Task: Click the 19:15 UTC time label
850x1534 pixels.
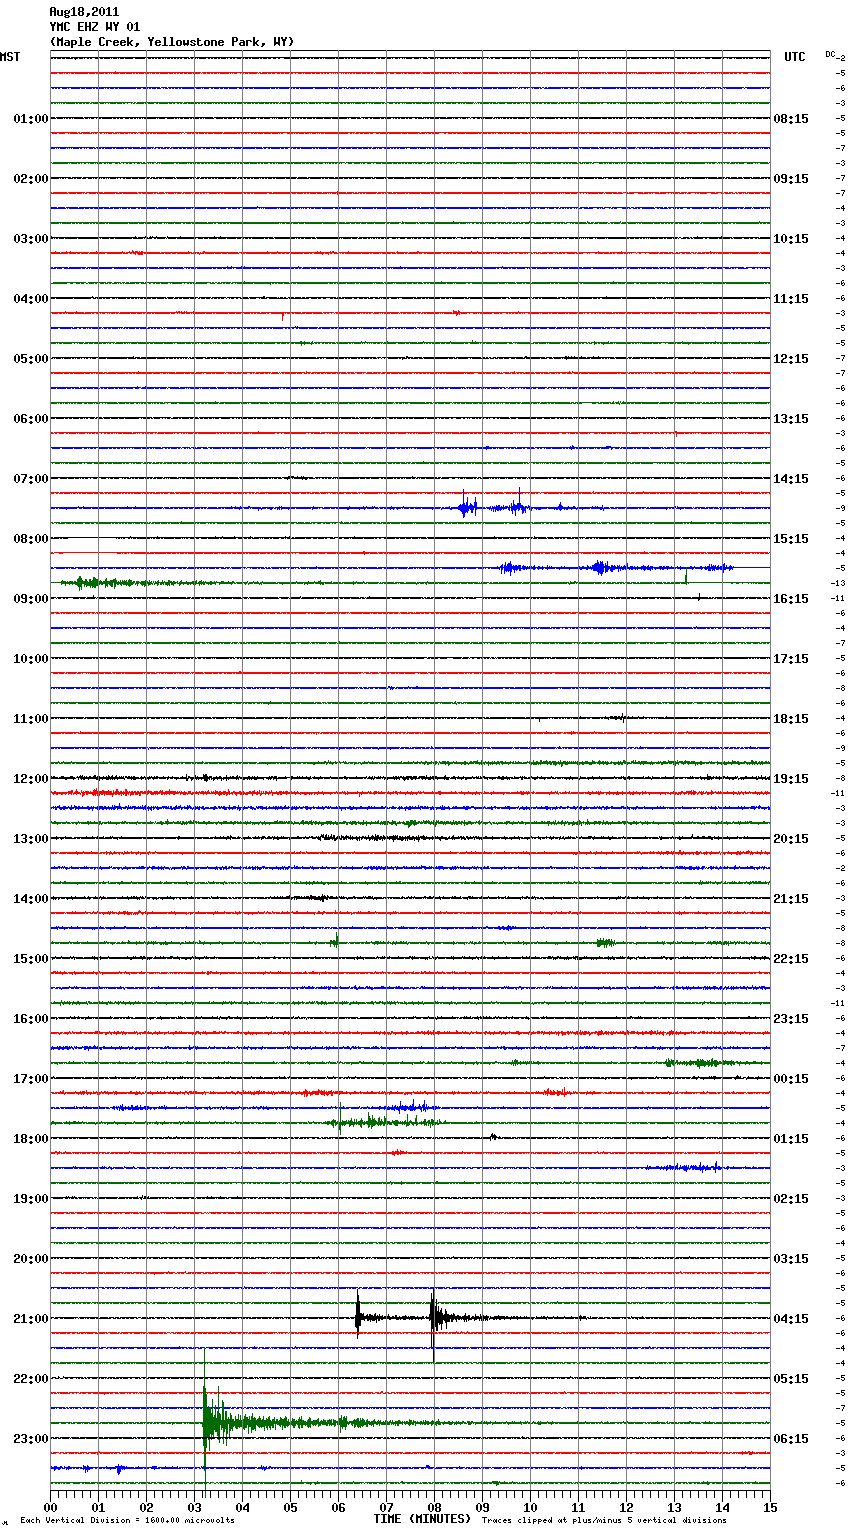Action: (791, 779)
